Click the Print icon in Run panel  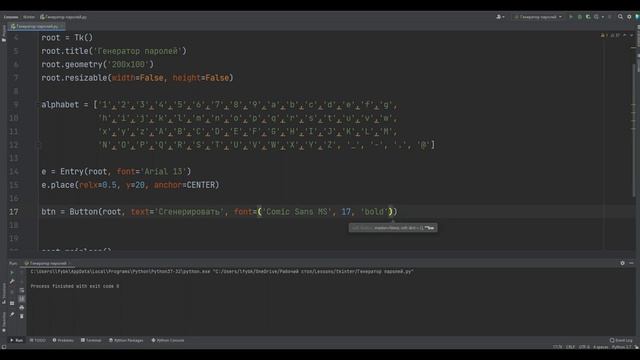pos(22,307)
